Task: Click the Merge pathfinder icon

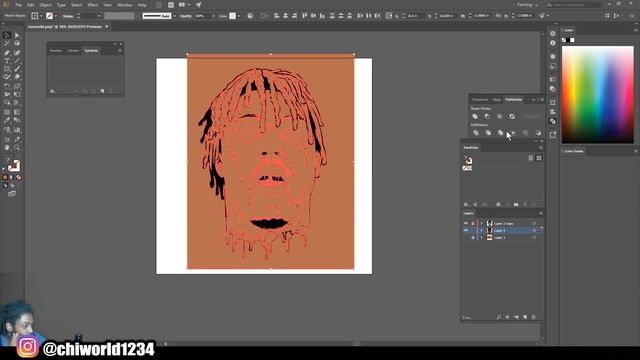Action: click(500, 133)
